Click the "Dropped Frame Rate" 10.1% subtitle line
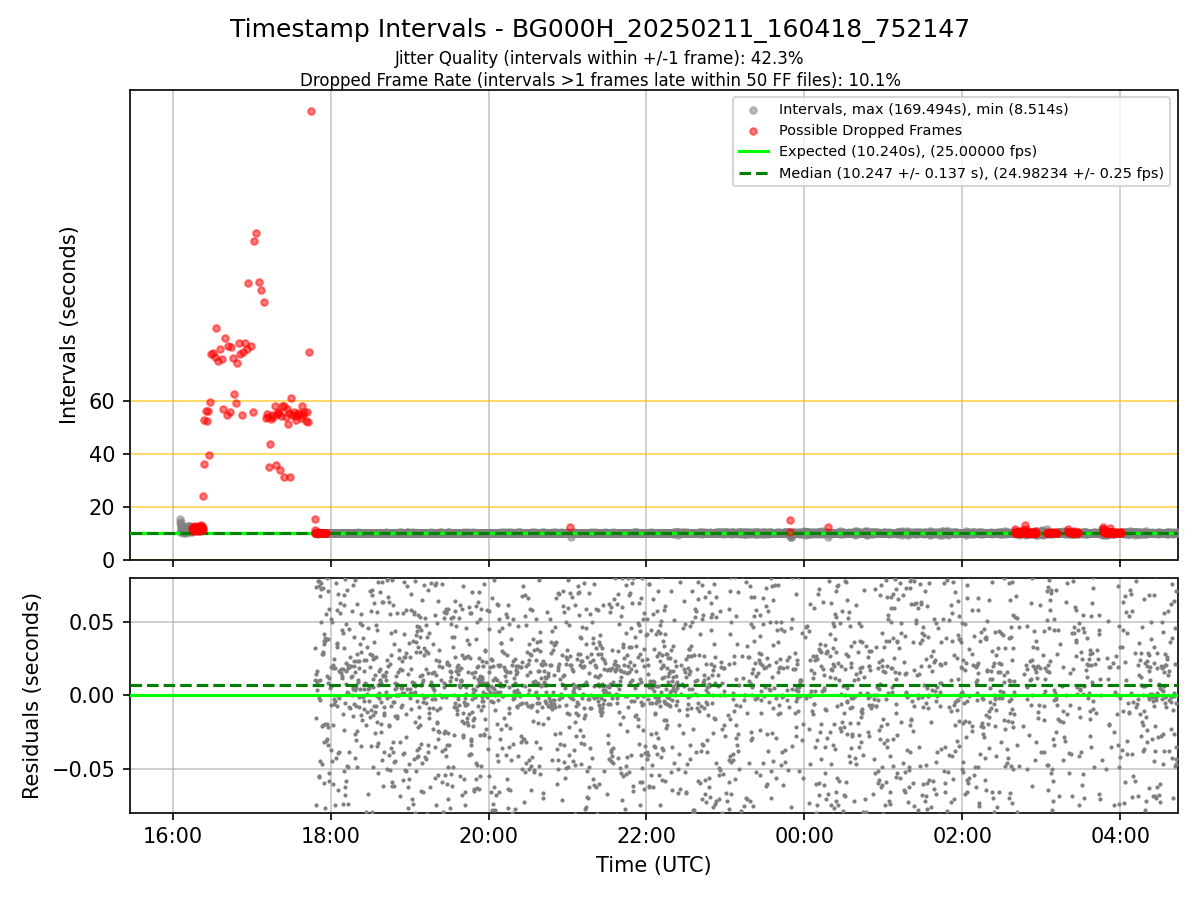 (x=600, y=80)
